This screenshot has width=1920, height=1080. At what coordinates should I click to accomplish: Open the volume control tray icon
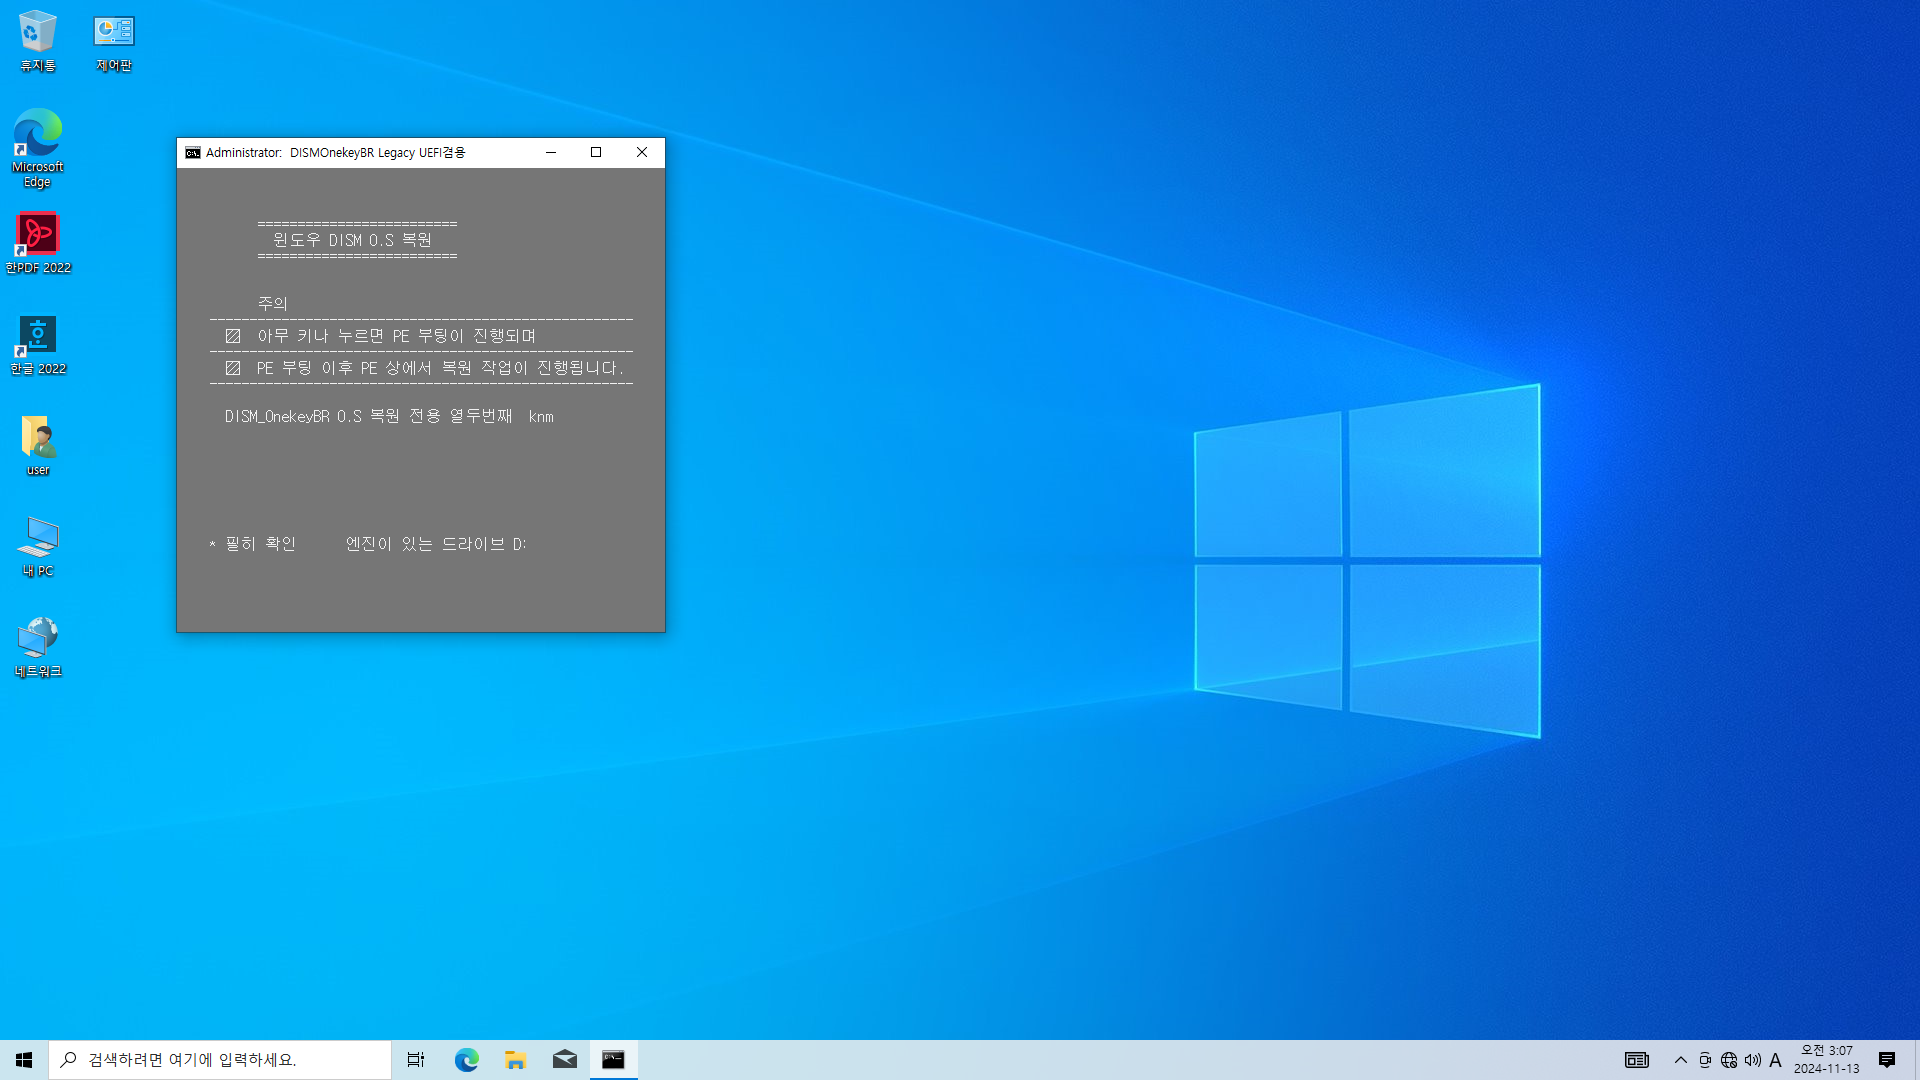[1753, 1060]
